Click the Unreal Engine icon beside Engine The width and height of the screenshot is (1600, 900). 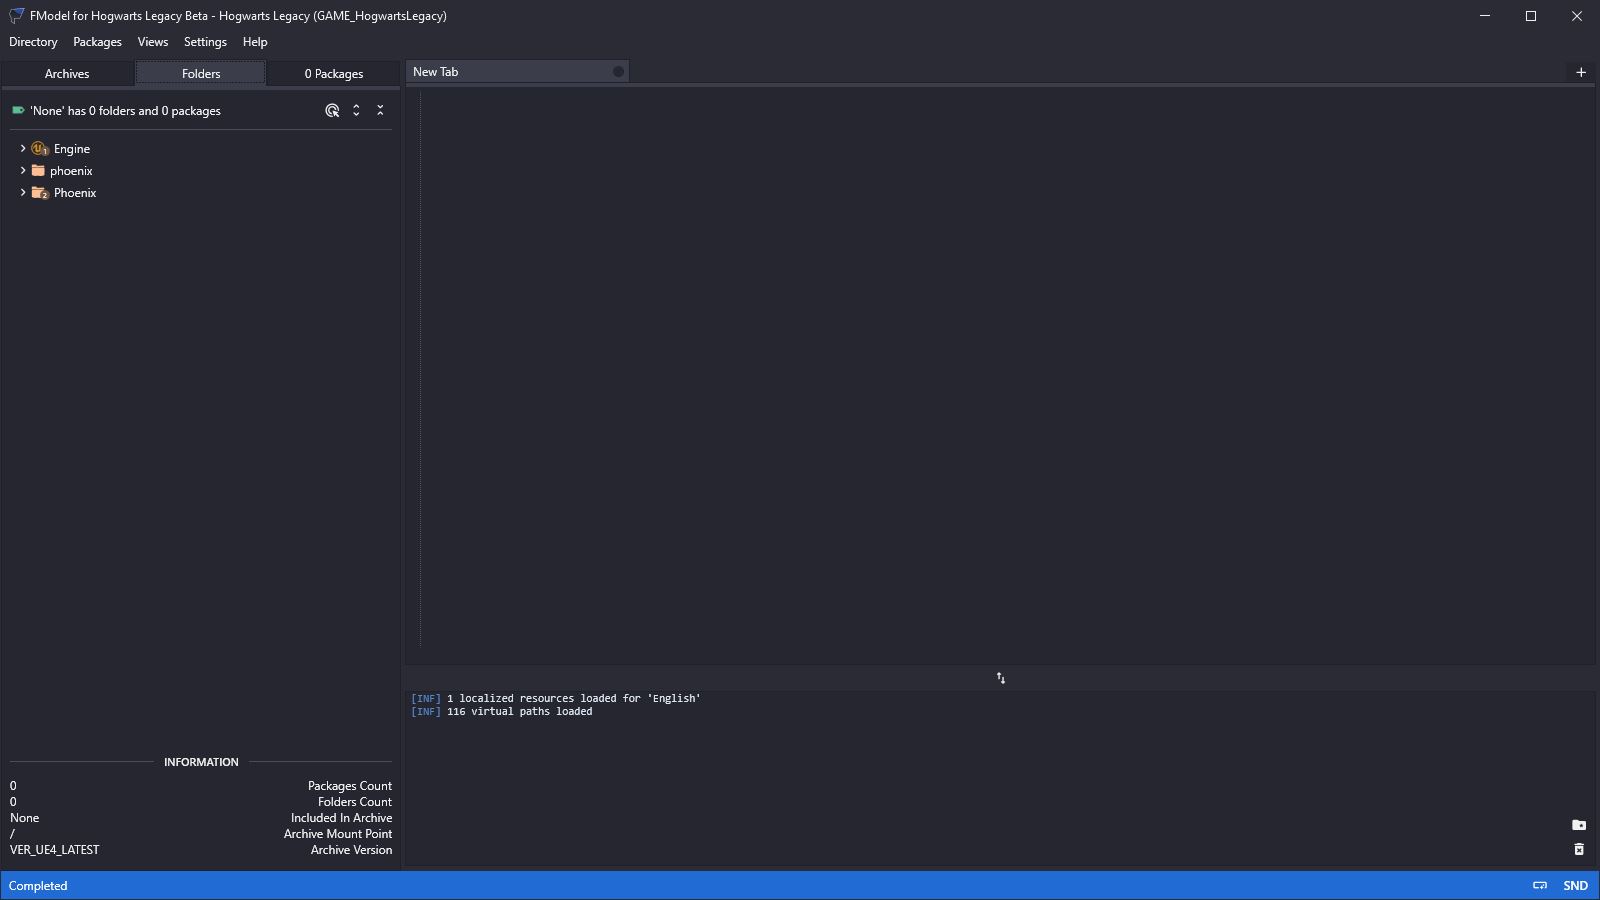pos(40,149)
